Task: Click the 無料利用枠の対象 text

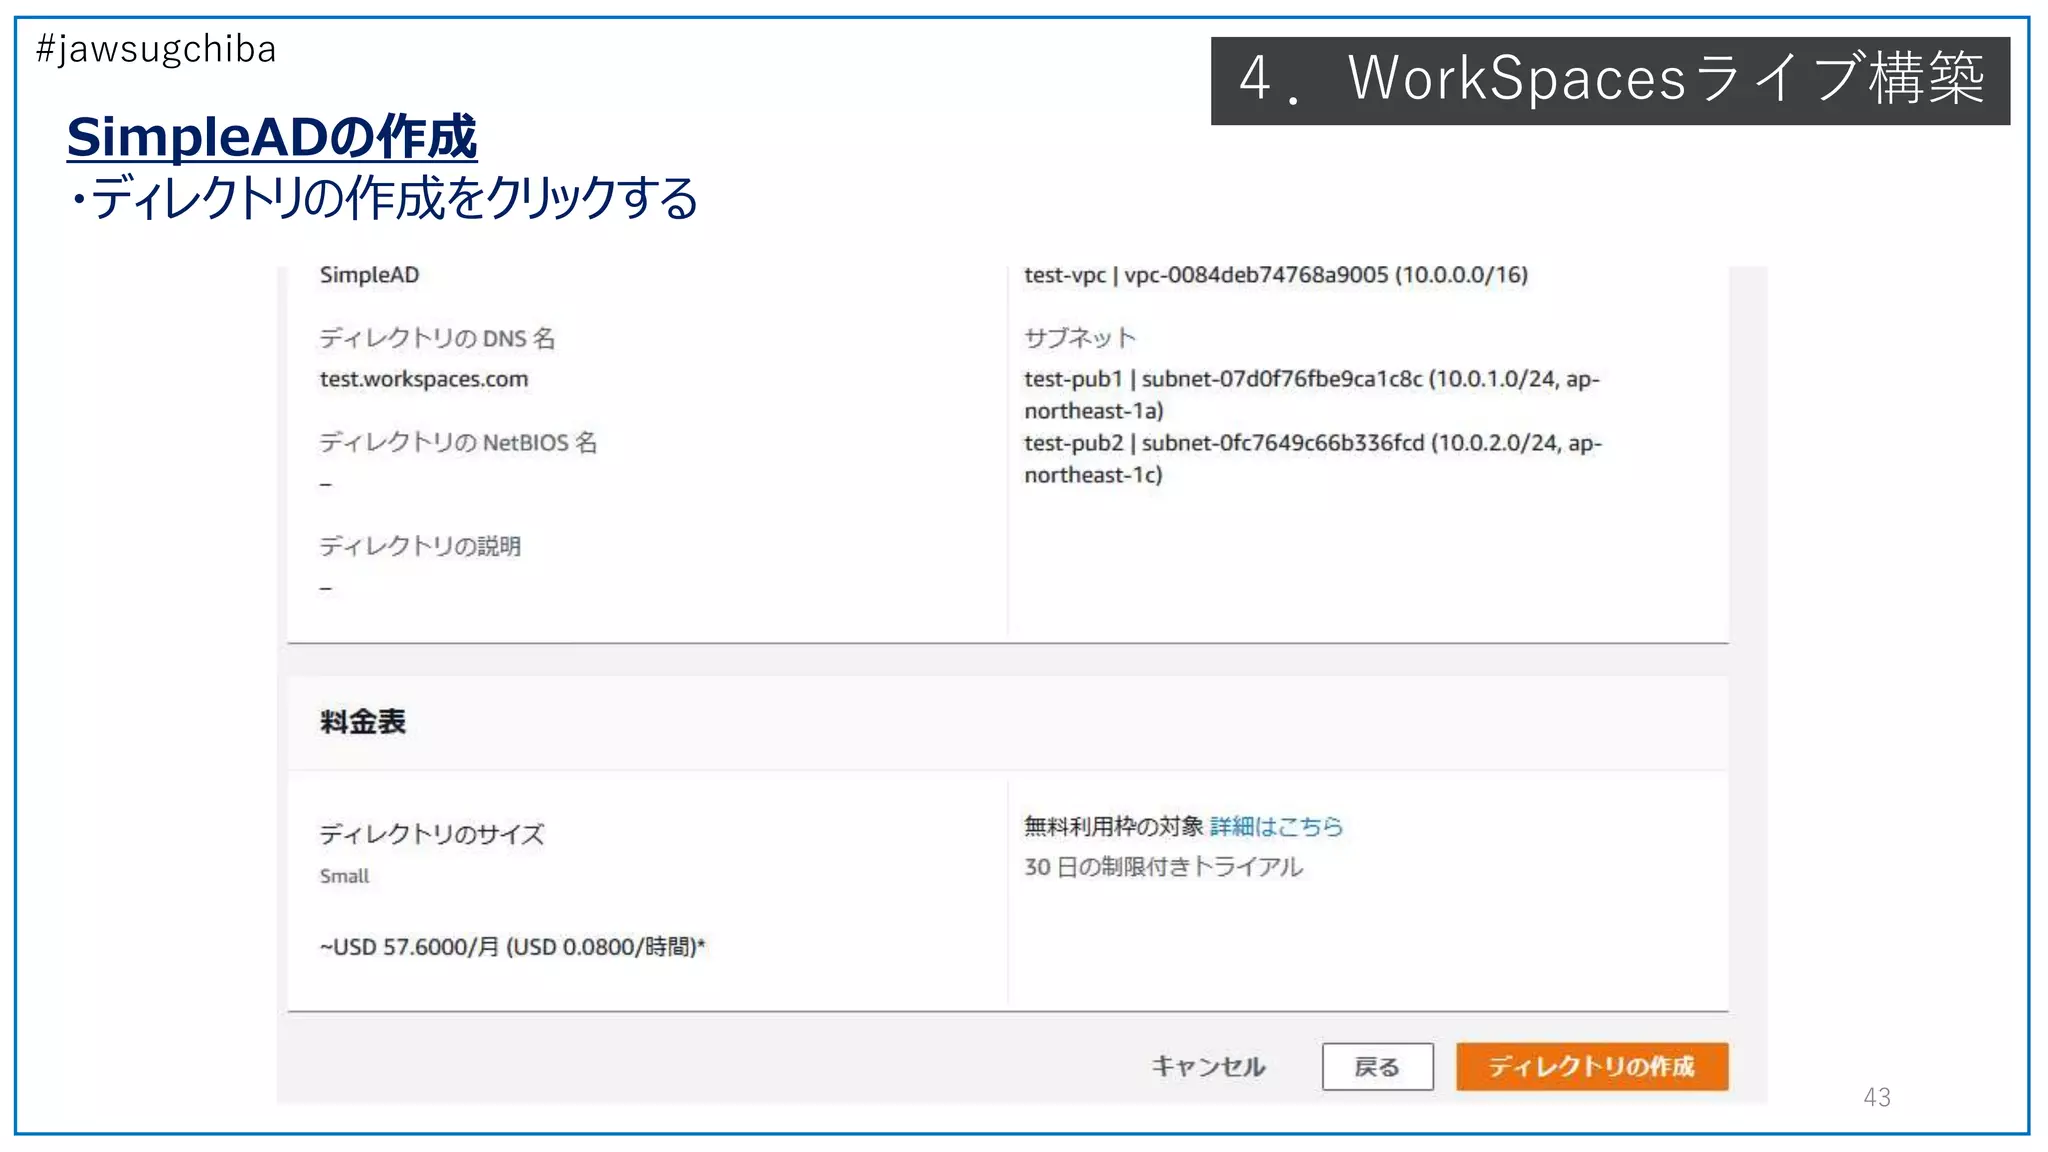Action: (x=1113, y=826)
